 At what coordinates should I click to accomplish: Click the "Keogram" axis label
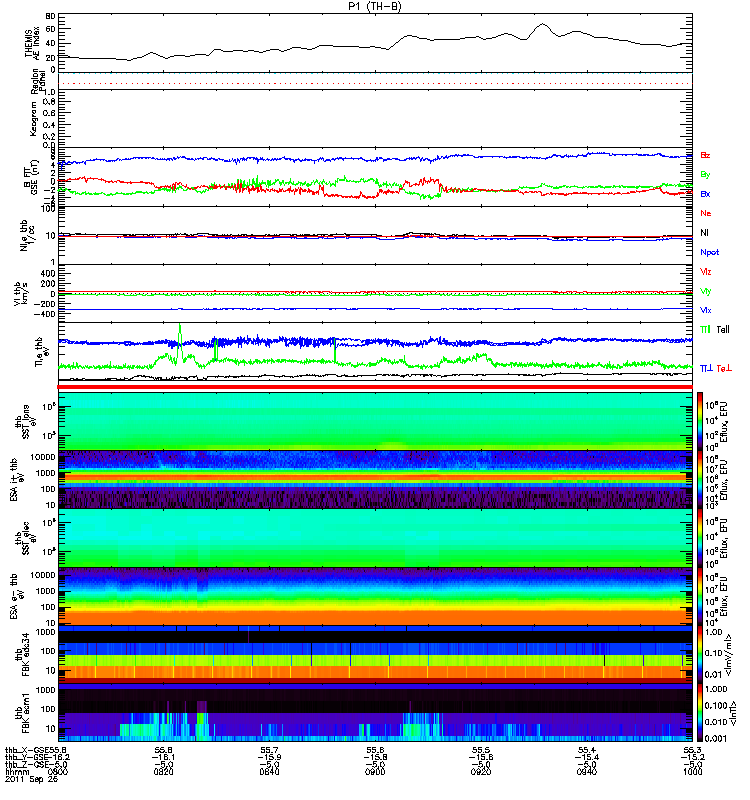34,118
